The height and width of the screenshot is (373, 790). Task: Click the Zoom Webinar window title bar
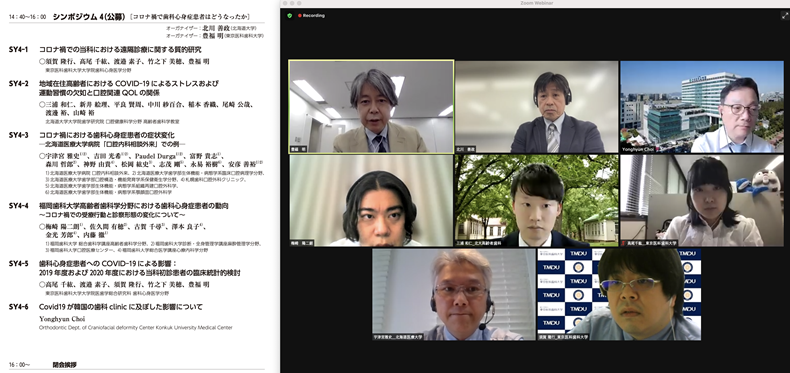pyautogui.click(x=535, y=3)
